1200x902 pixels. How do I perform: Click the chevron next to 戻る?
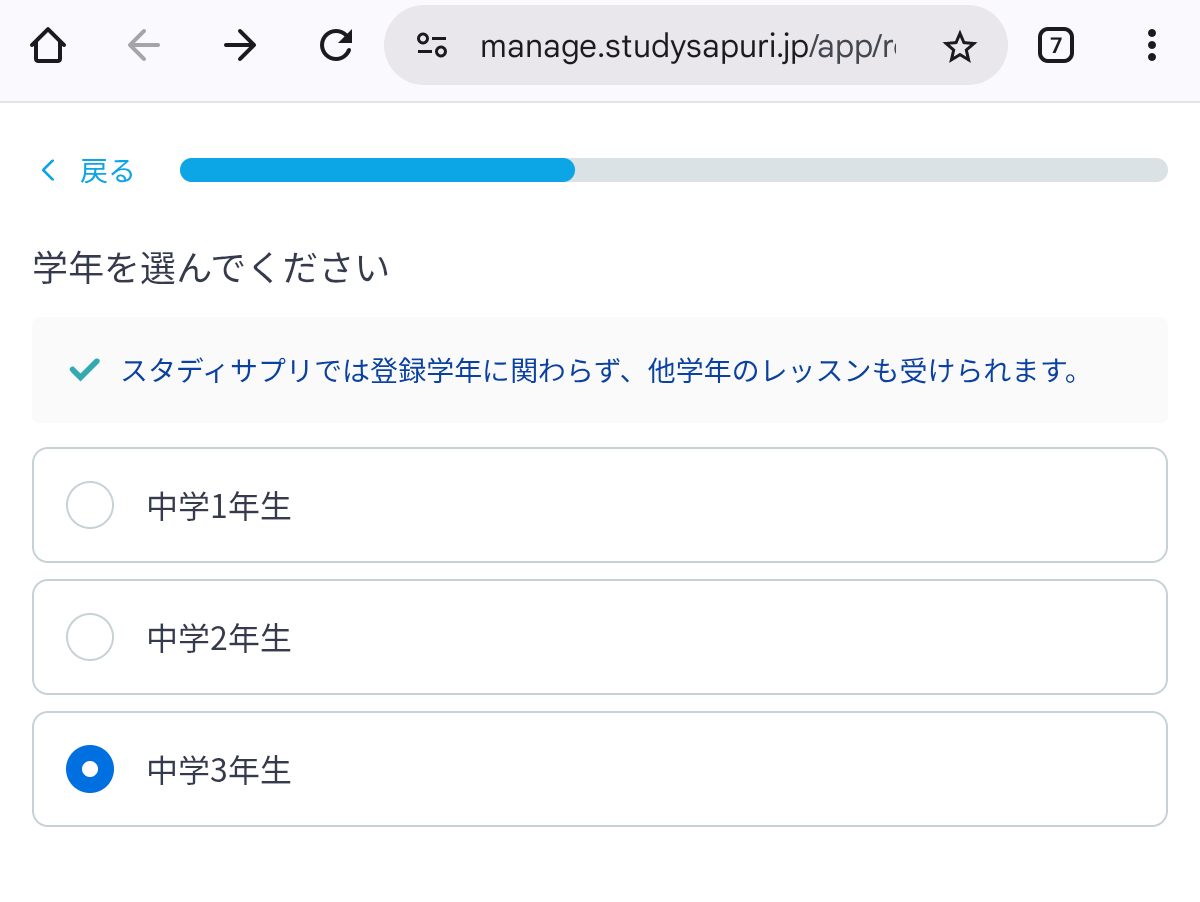pos(47,171)
